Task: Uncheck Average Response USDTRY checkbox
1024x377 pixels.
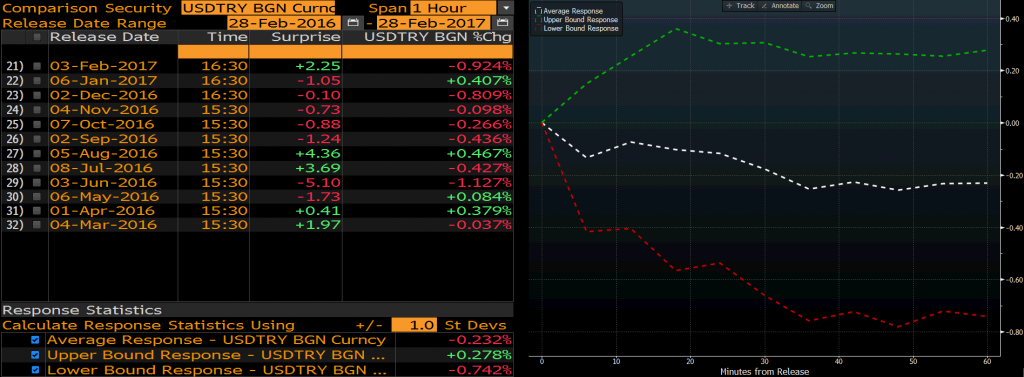Action: tap(35, 340)
